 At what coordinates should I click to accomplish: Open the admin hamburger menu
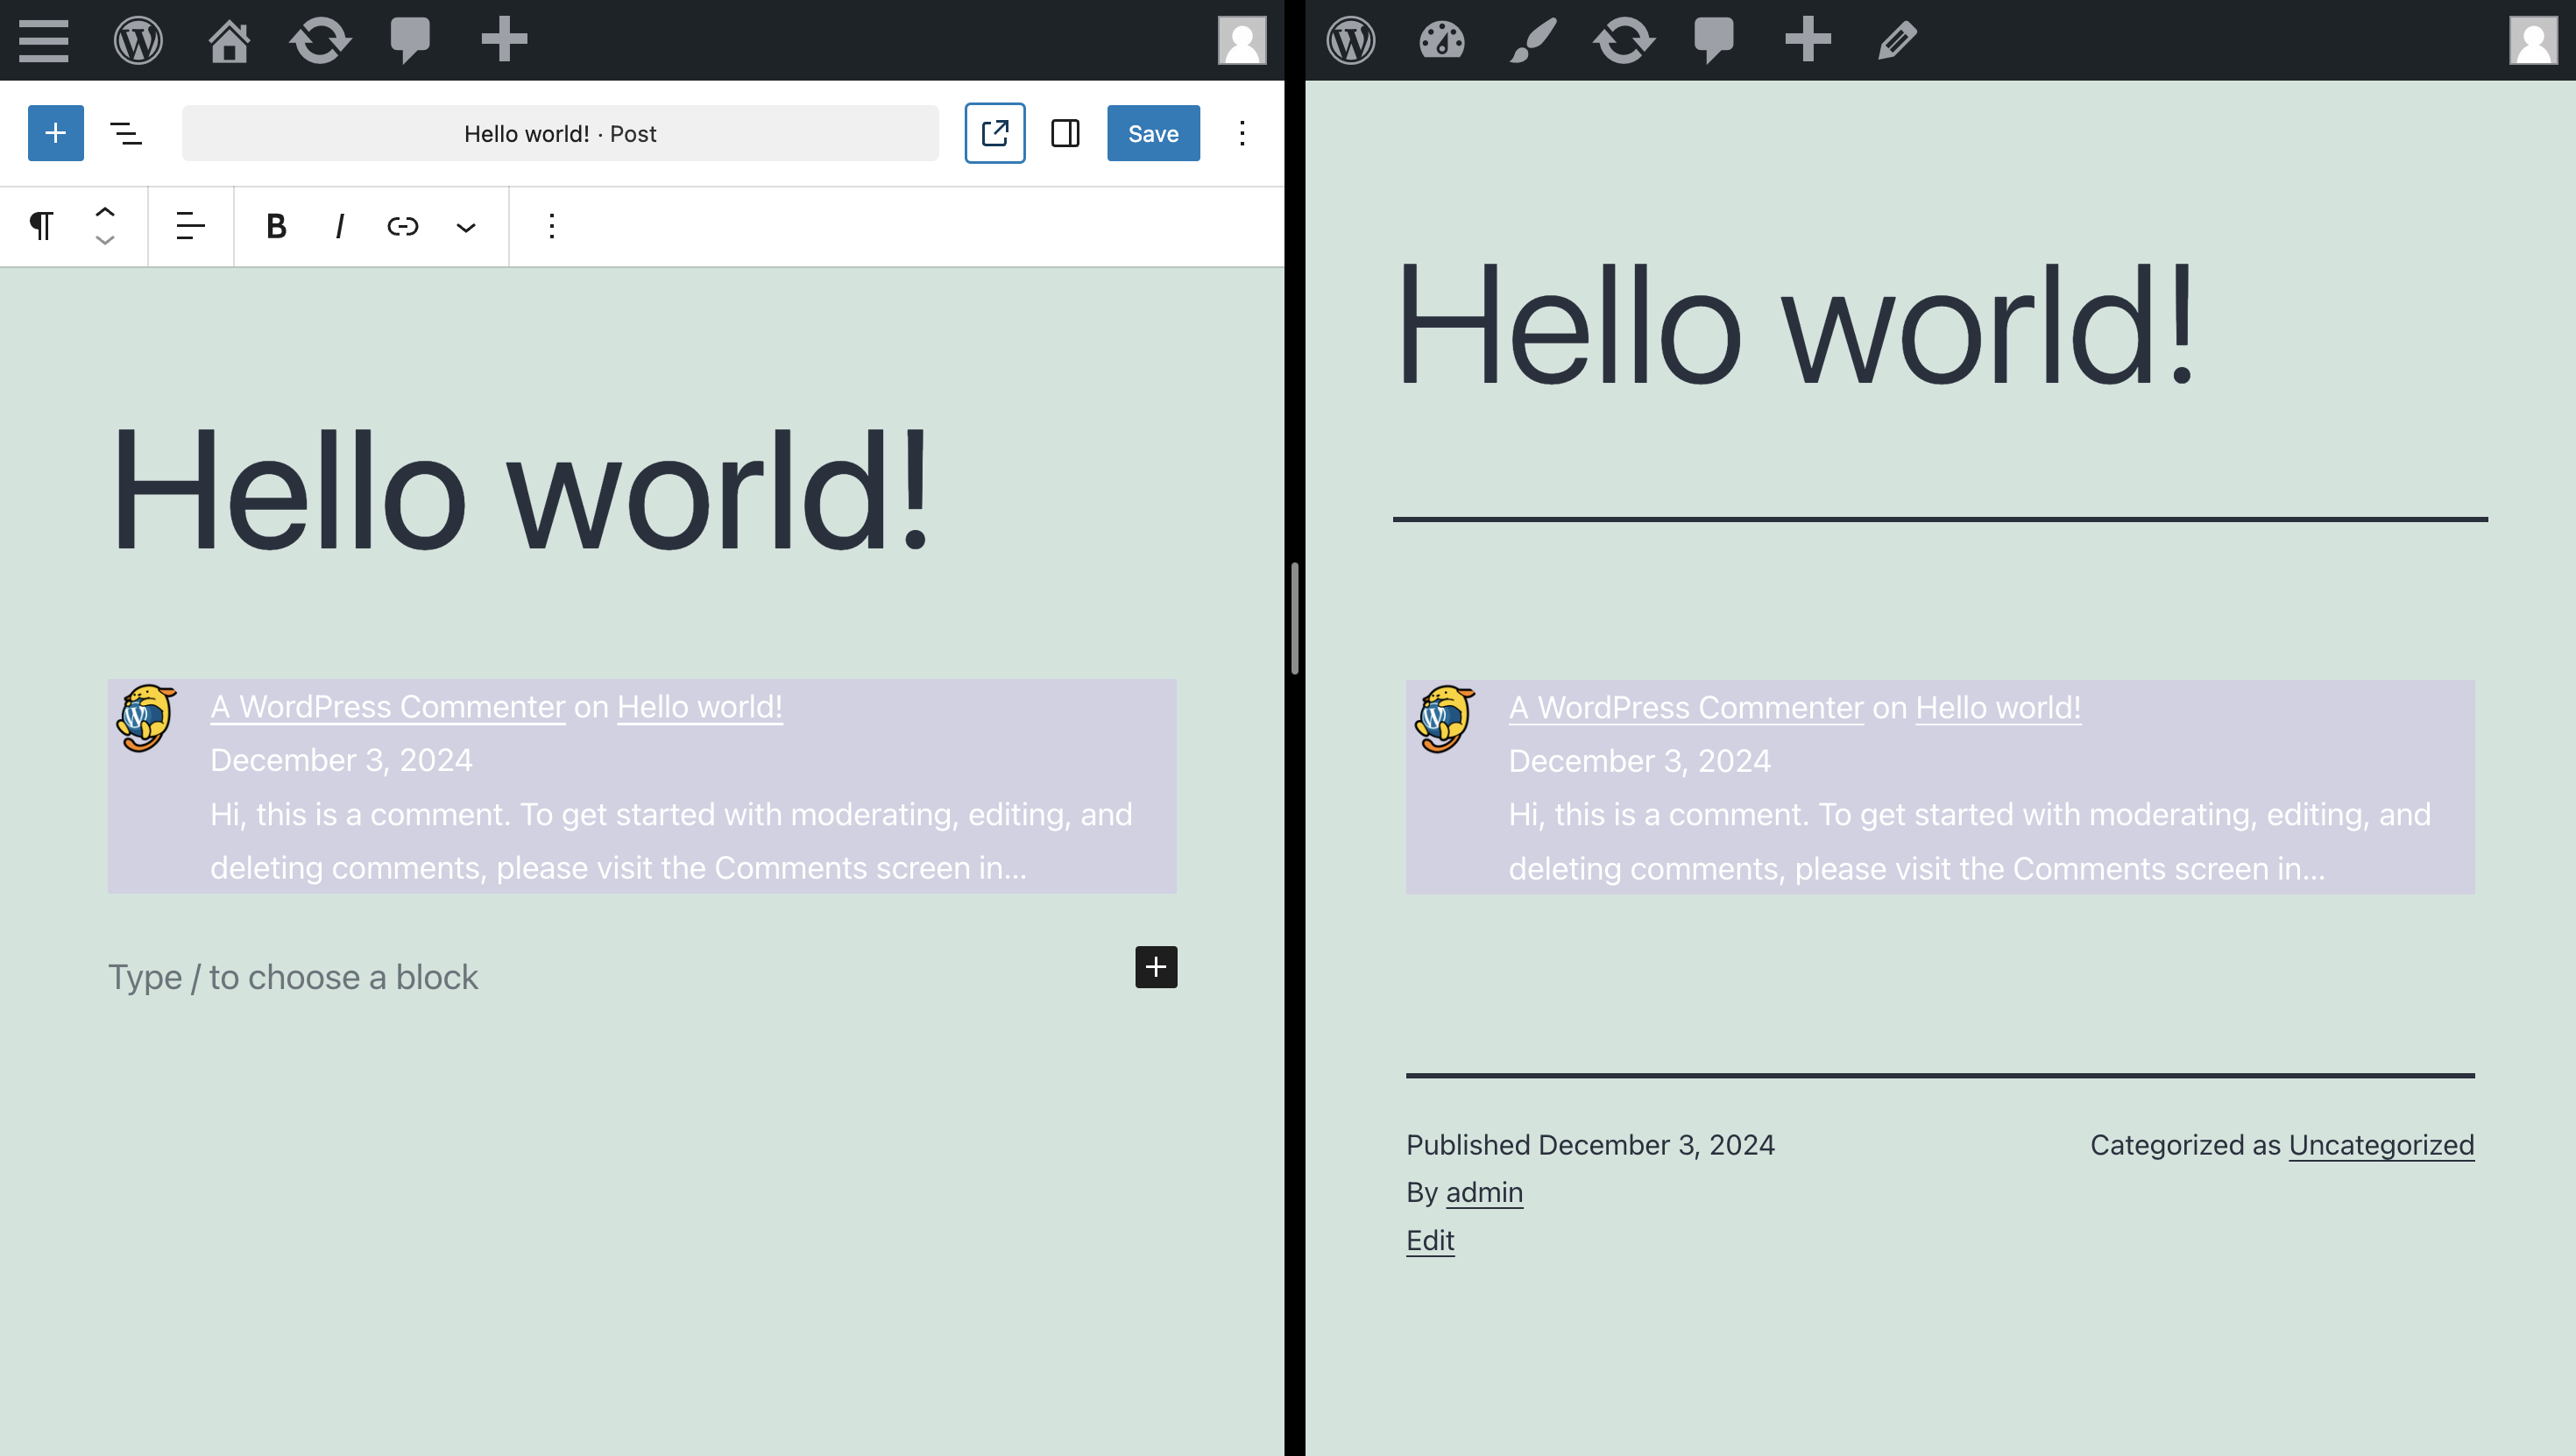(x=43, y=41)
